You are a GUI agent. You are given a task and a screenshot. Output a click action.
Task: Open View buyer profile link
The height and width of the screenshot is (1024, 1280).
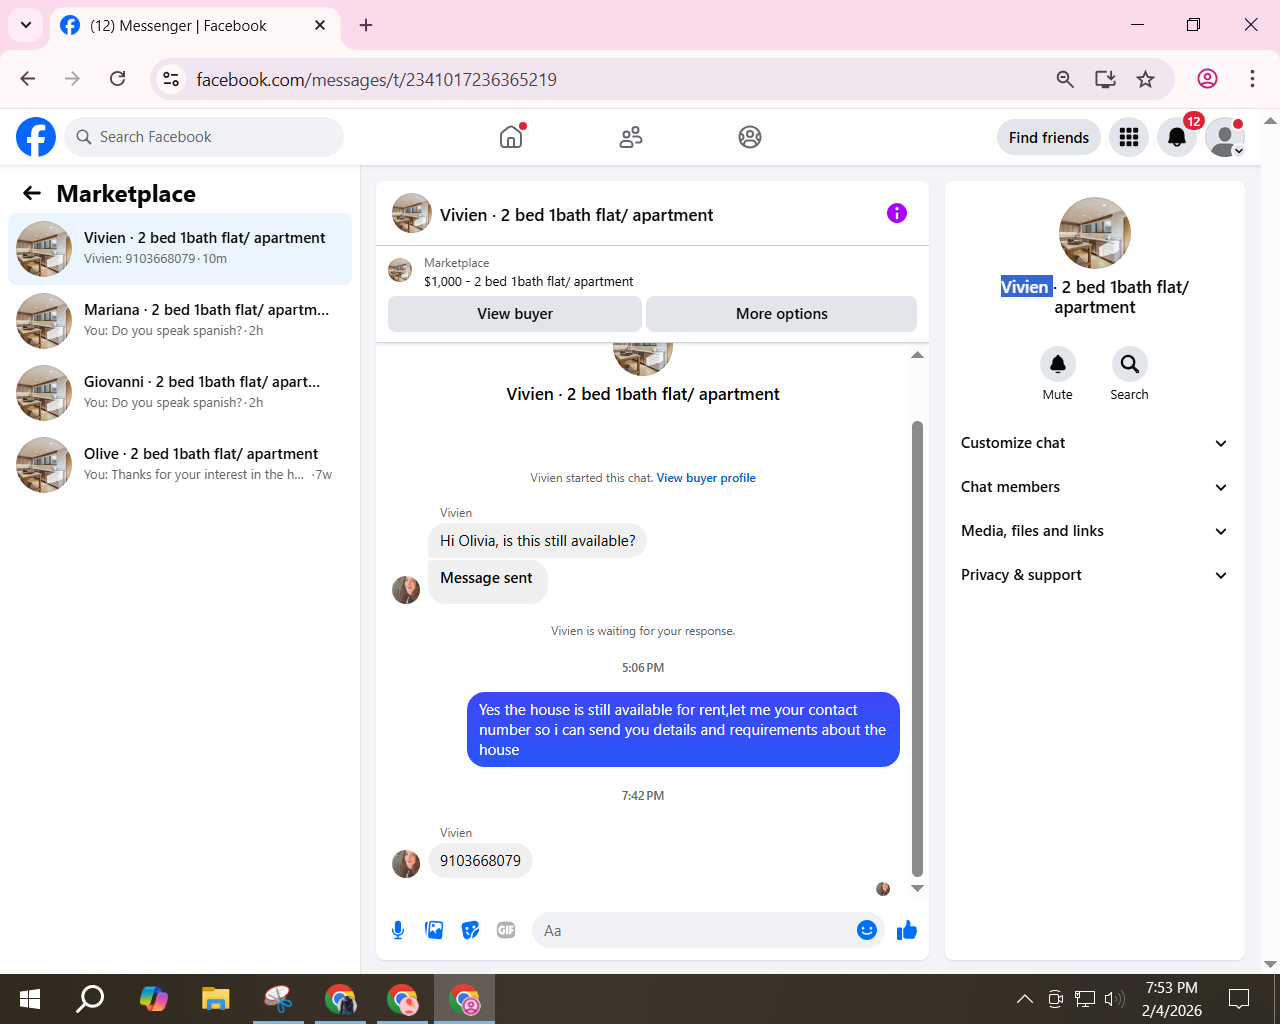point(706,478)
